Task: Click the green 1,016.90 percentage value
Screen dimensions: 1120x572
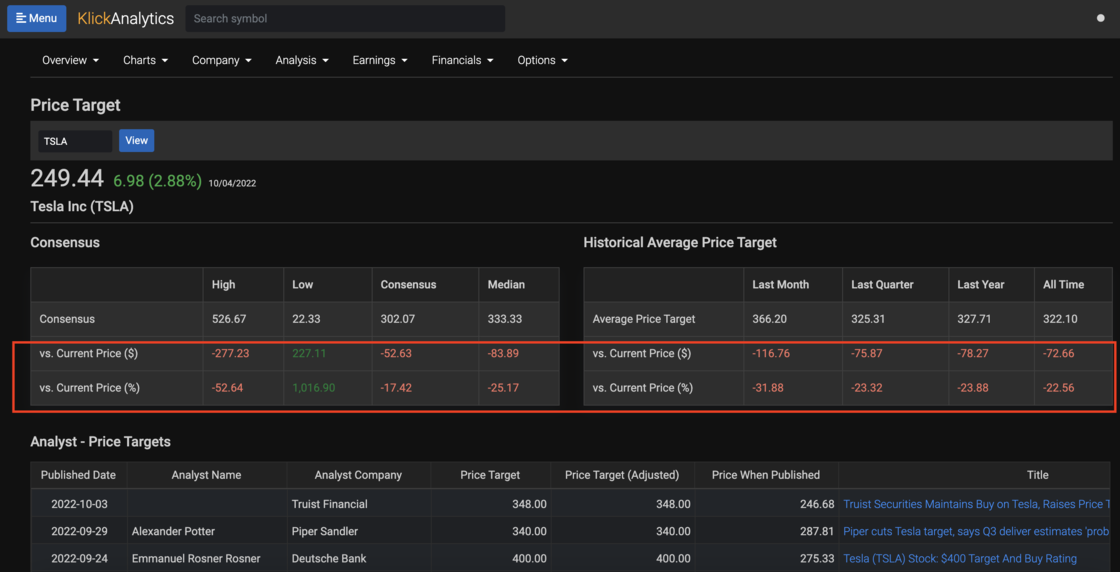Action: tap(314, 388)
